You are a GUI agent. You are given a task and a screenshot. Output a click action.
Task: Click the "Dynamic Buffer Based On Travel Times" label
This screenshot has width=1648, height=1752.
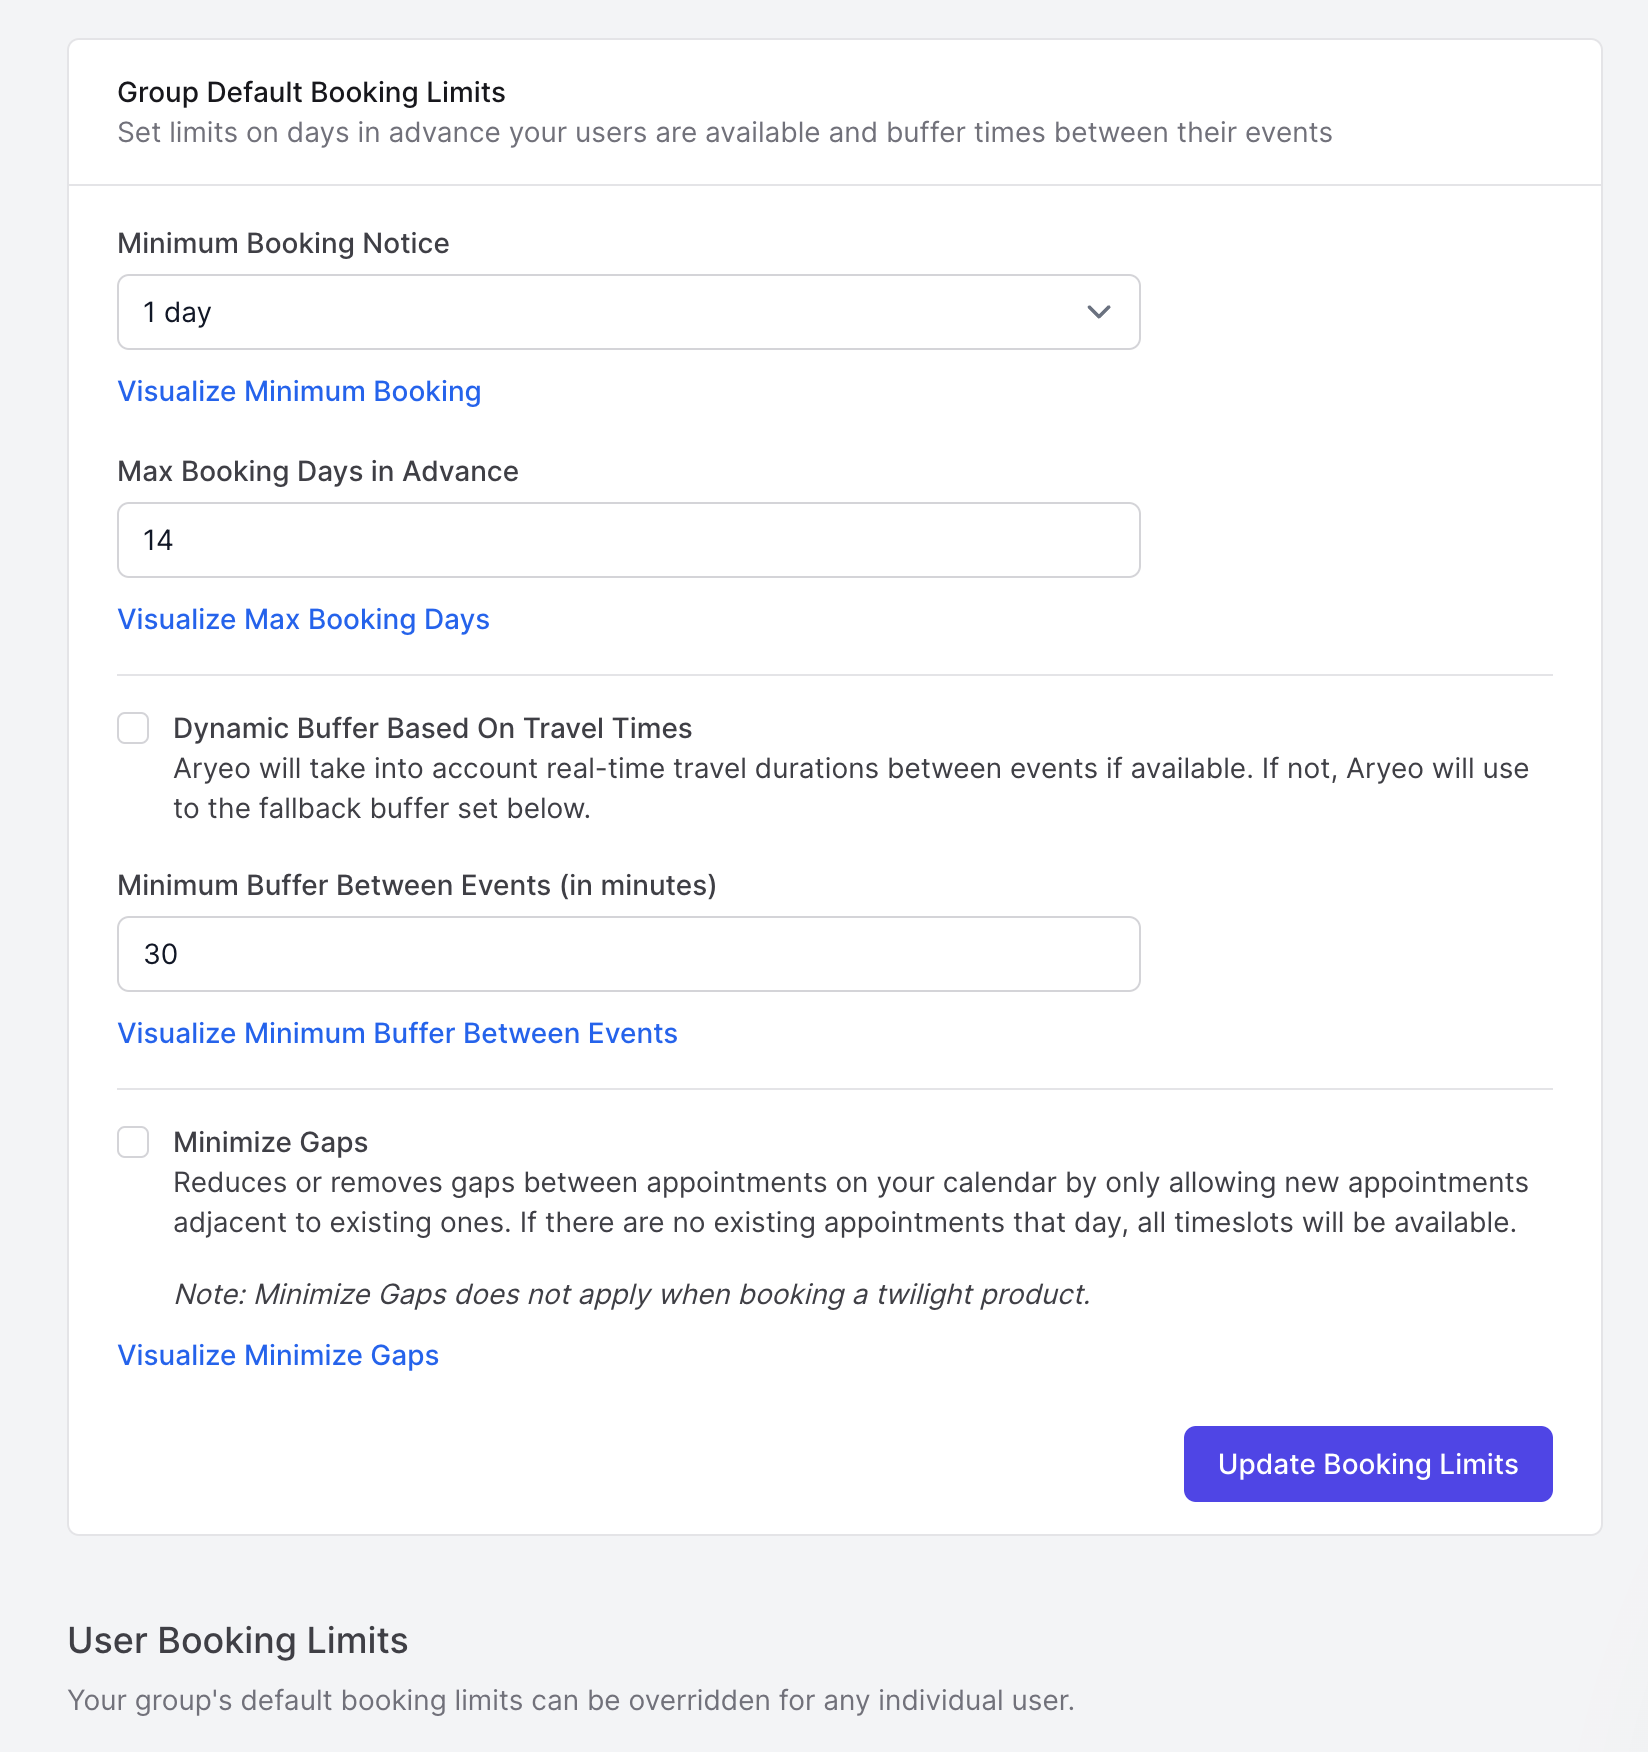(x=432, y=728)
